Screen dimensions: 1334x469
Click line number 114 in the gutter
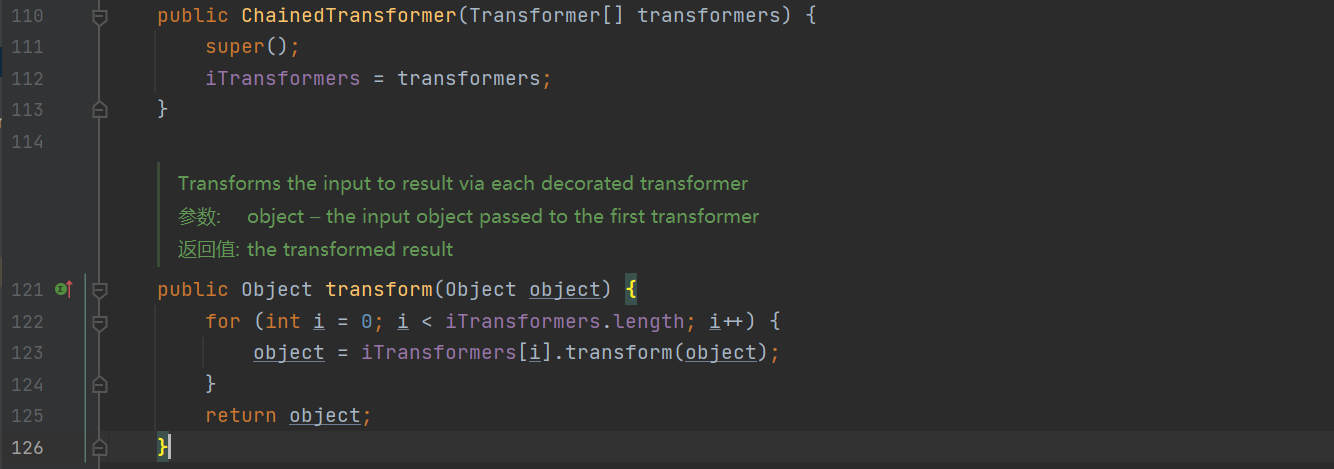(x=27, y=142)
